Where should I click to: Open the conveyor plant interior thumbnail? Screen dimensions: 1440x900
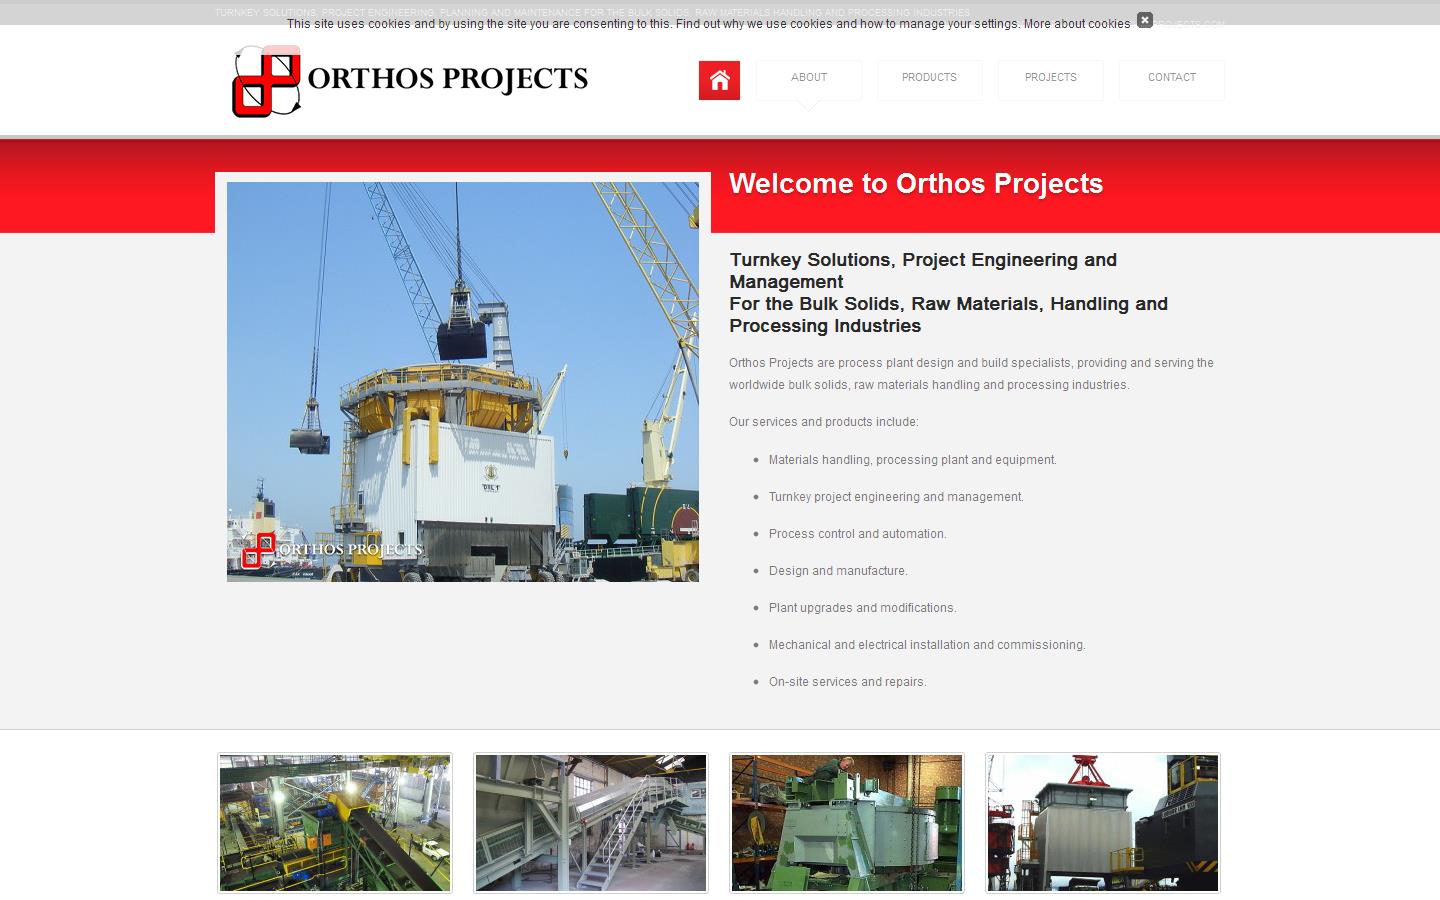tap(335, 822)
